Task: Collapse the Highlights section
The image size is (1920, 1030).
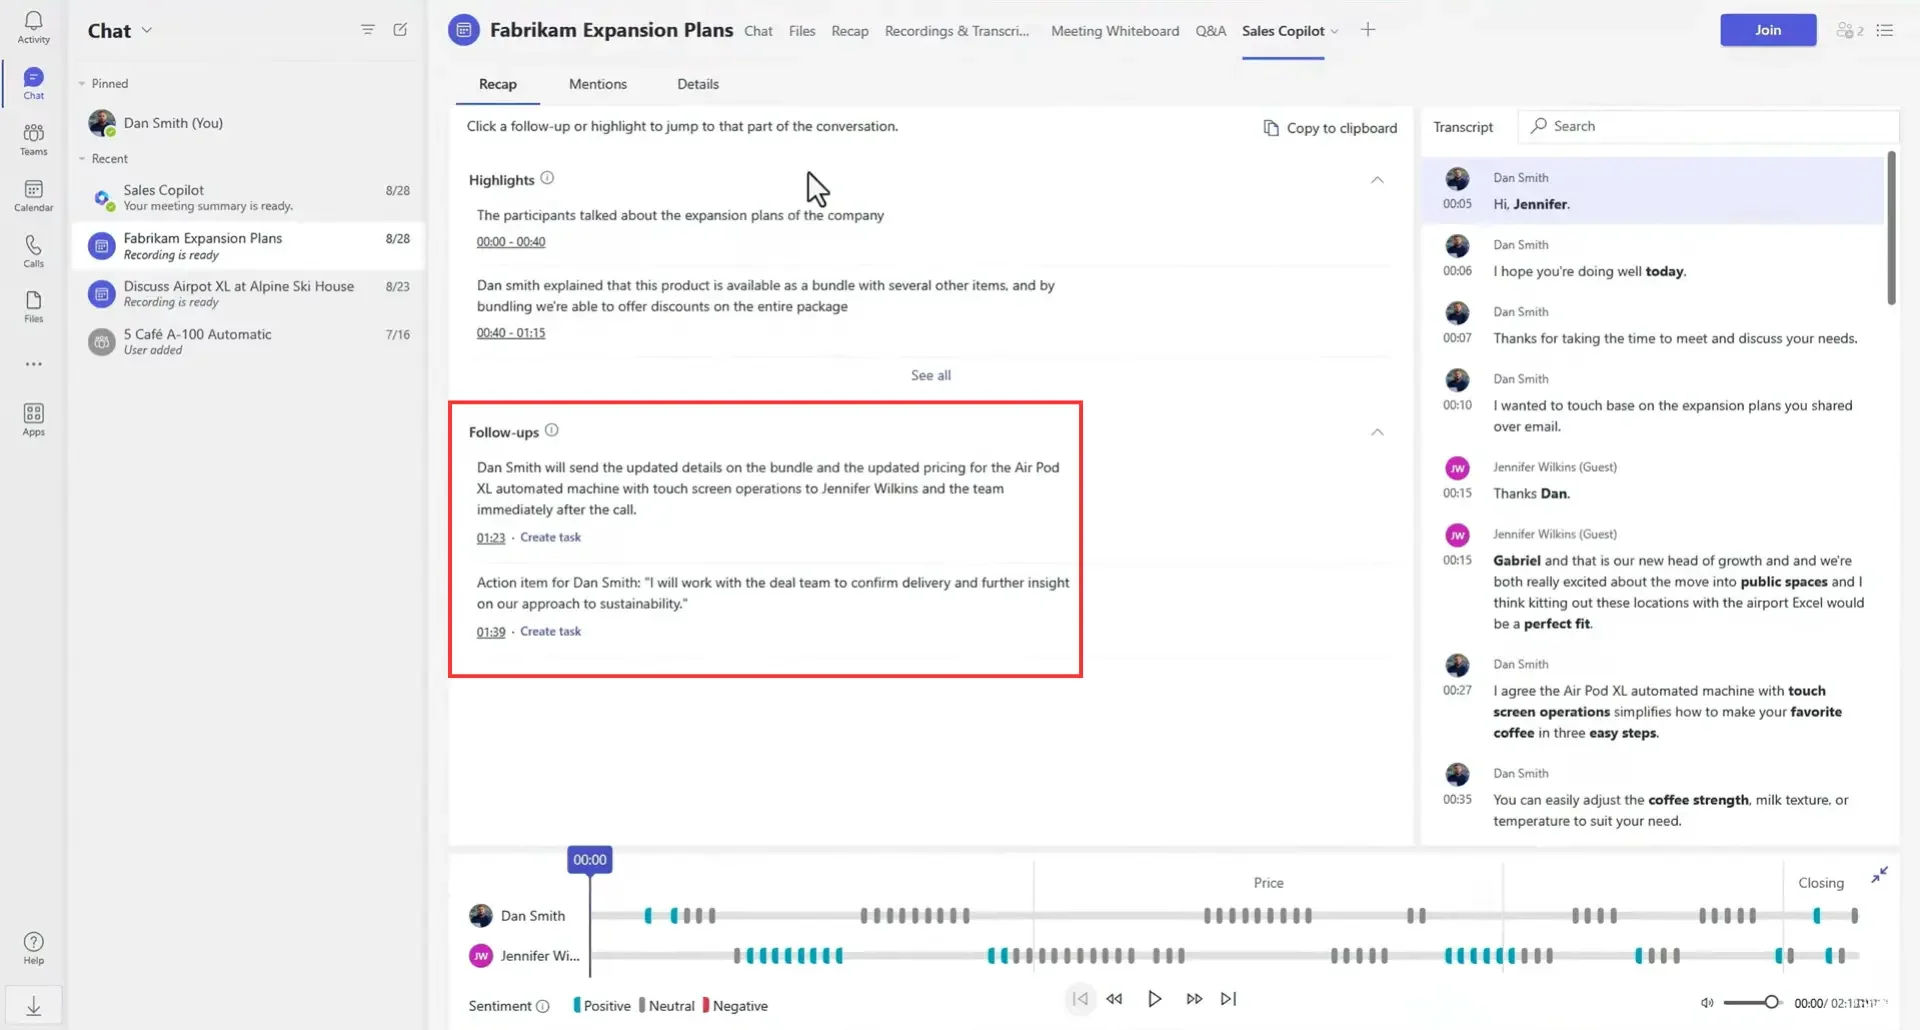Action: click(x=1377, y=180)
